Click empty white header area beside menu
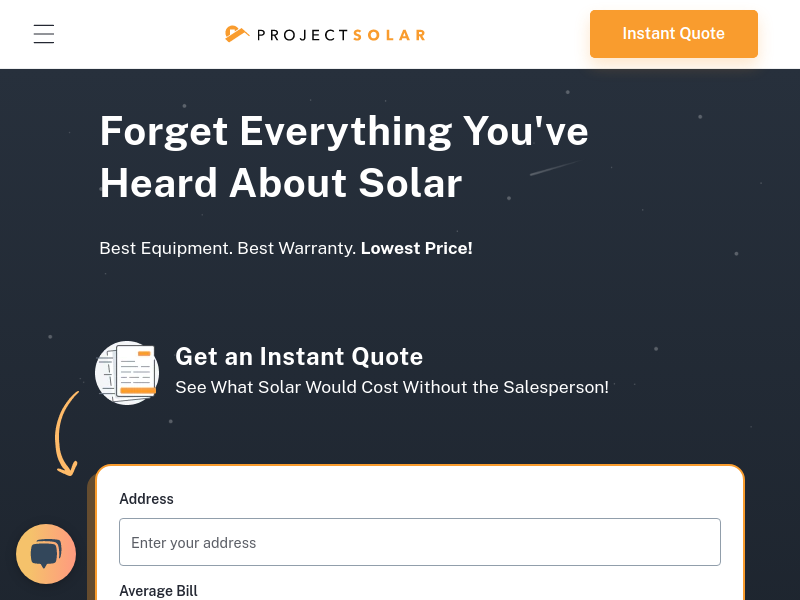 (138, 34)
